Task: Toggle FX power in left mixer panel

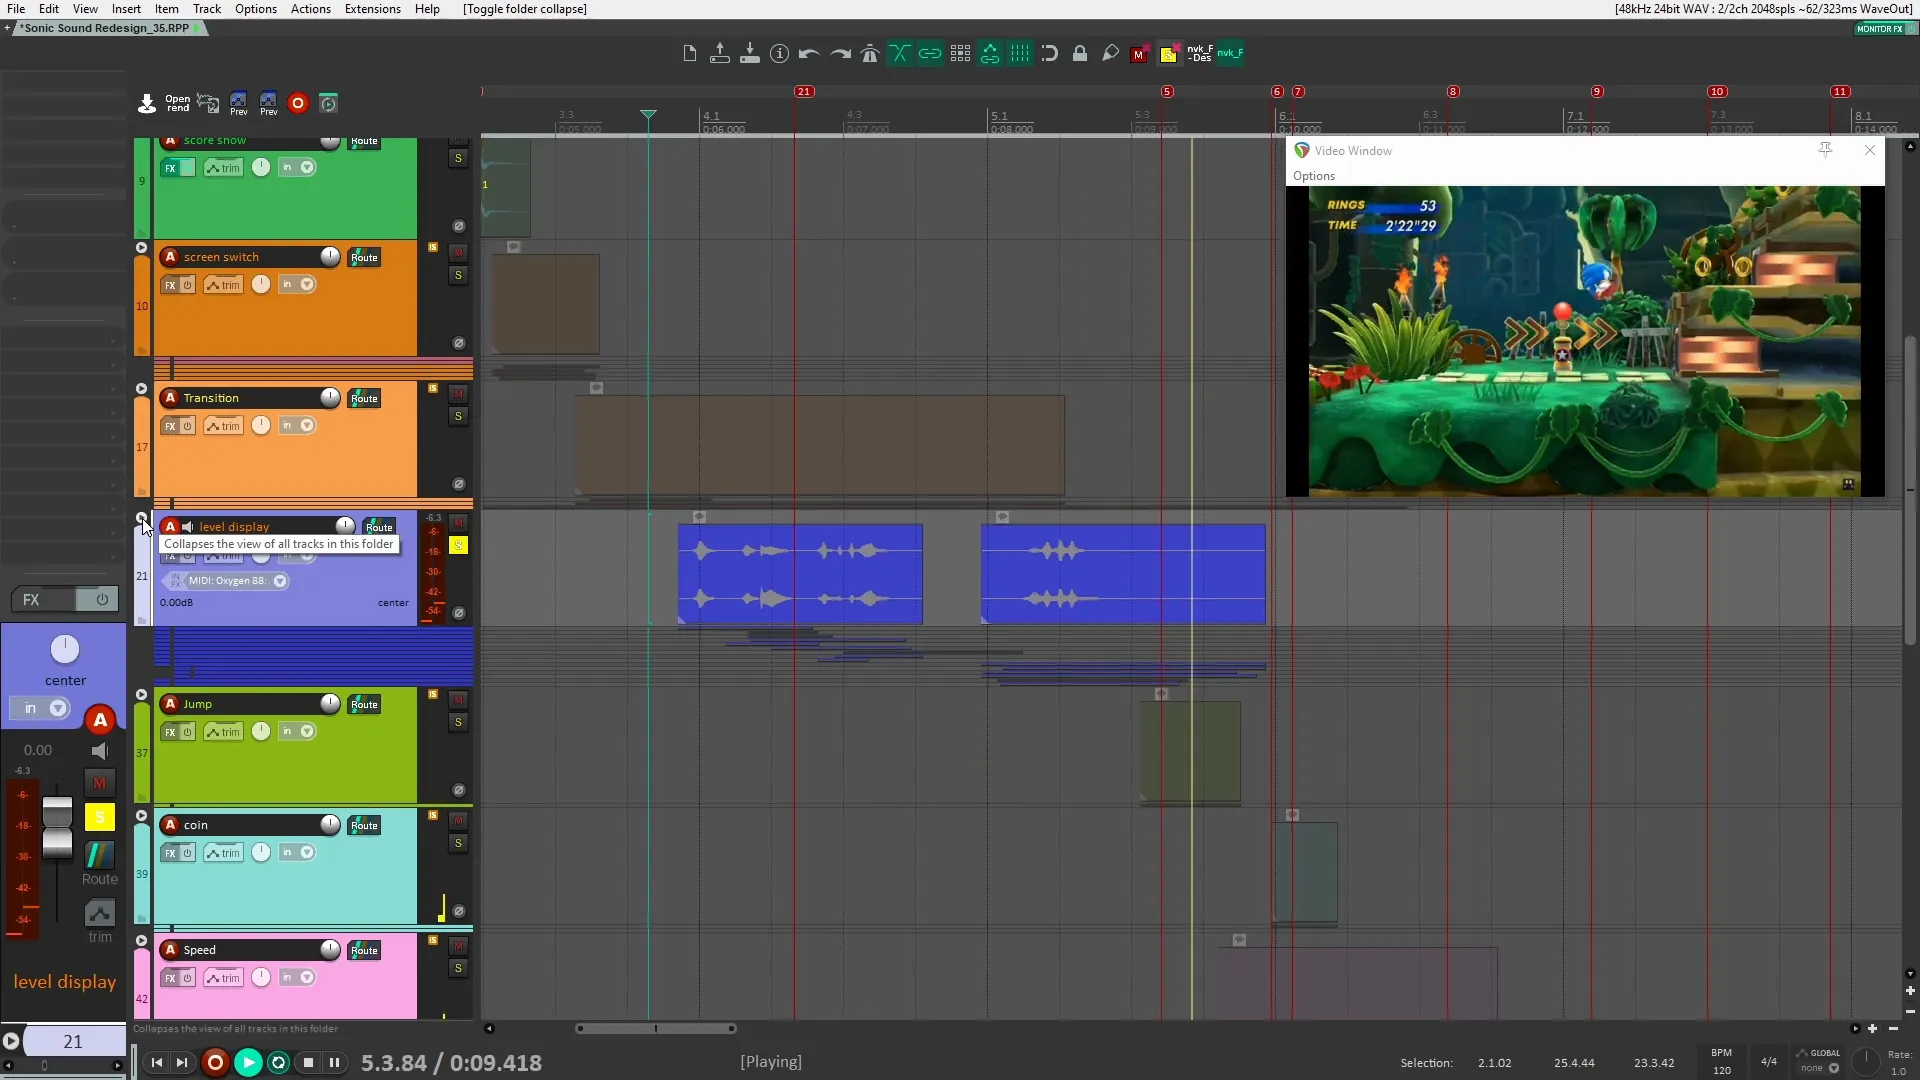Action: (102, 599)
